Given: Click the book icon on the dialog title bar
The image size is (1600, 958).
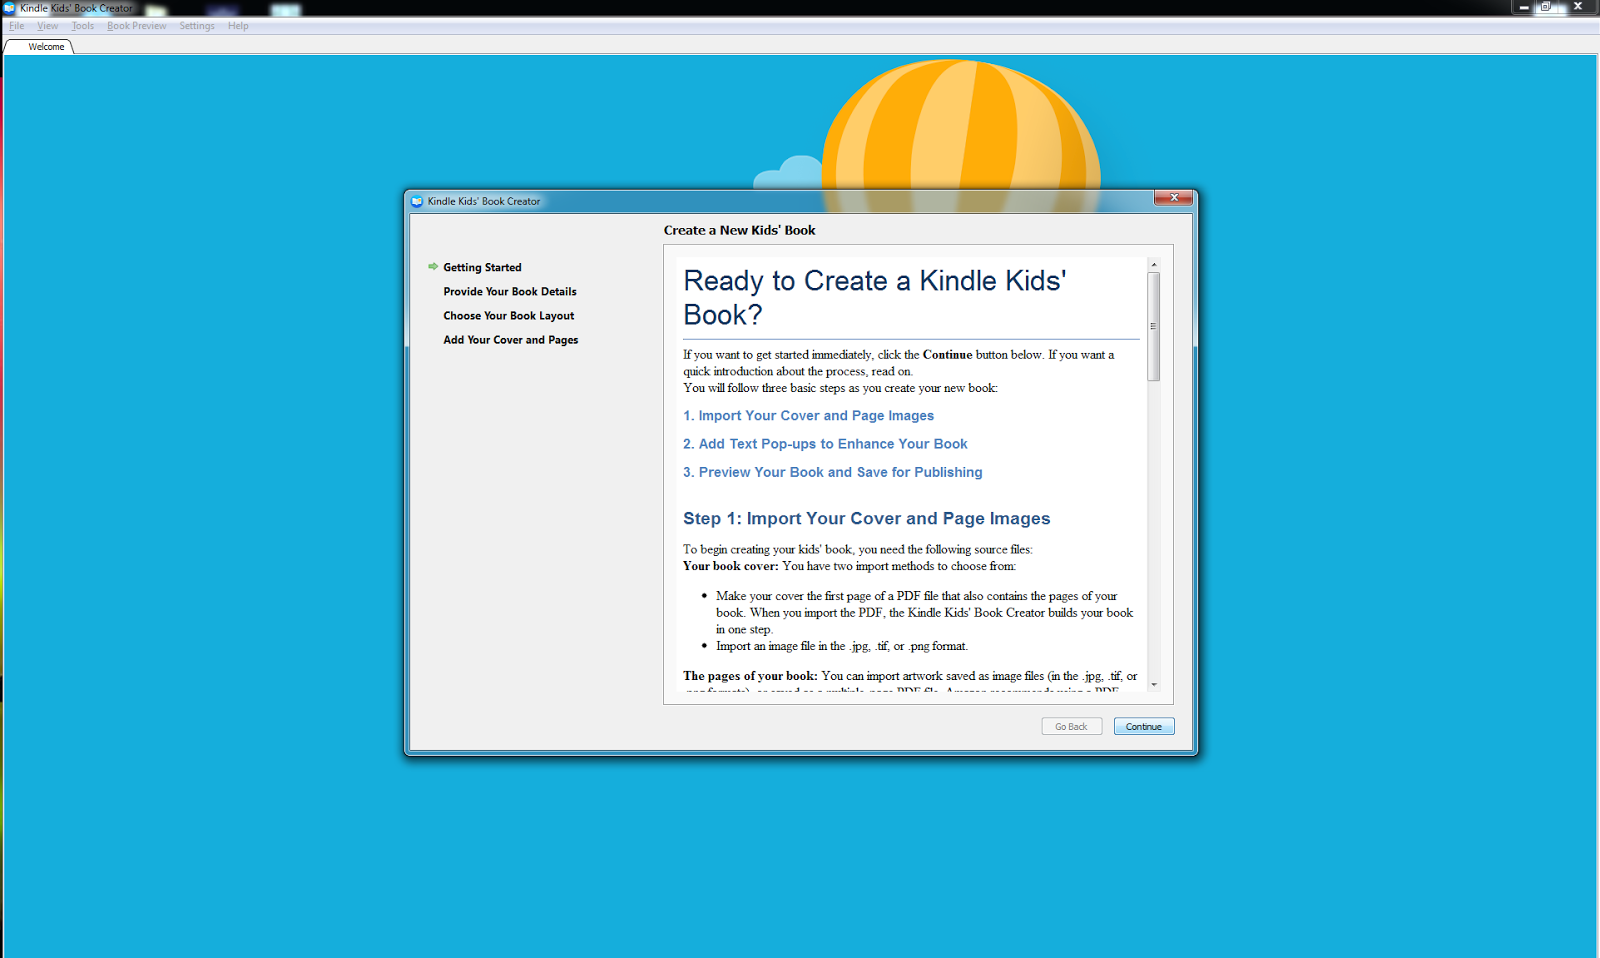Looking at the screenshot, I should [x=417, y=200].
